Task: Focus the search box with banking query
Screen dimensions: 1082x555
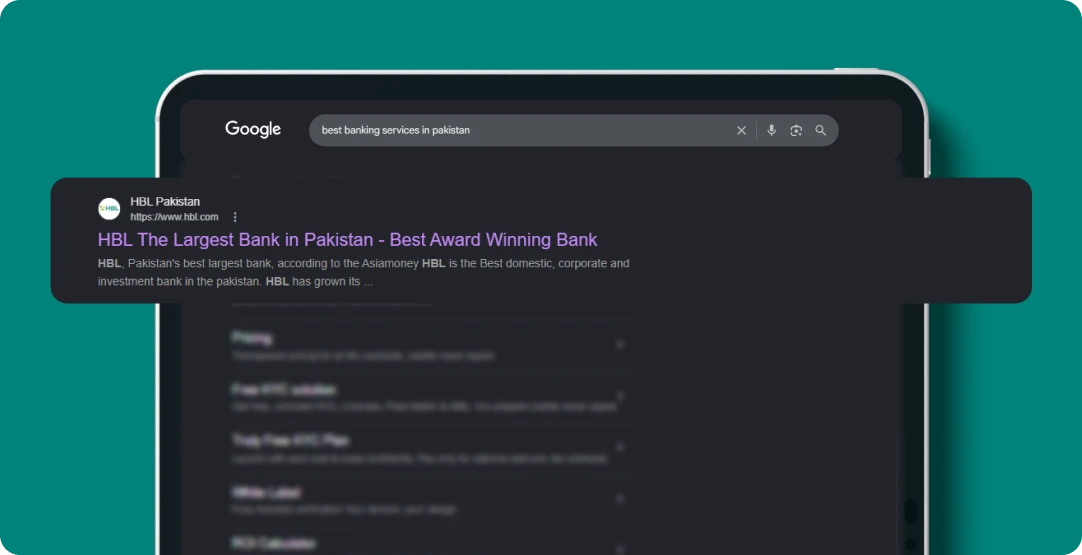Action: pos(573,130)
